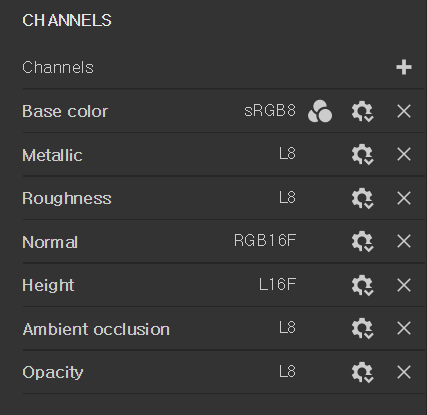427x415 pixels.
Task: Remove the Height channel
Action: click(x=404, y=285)
